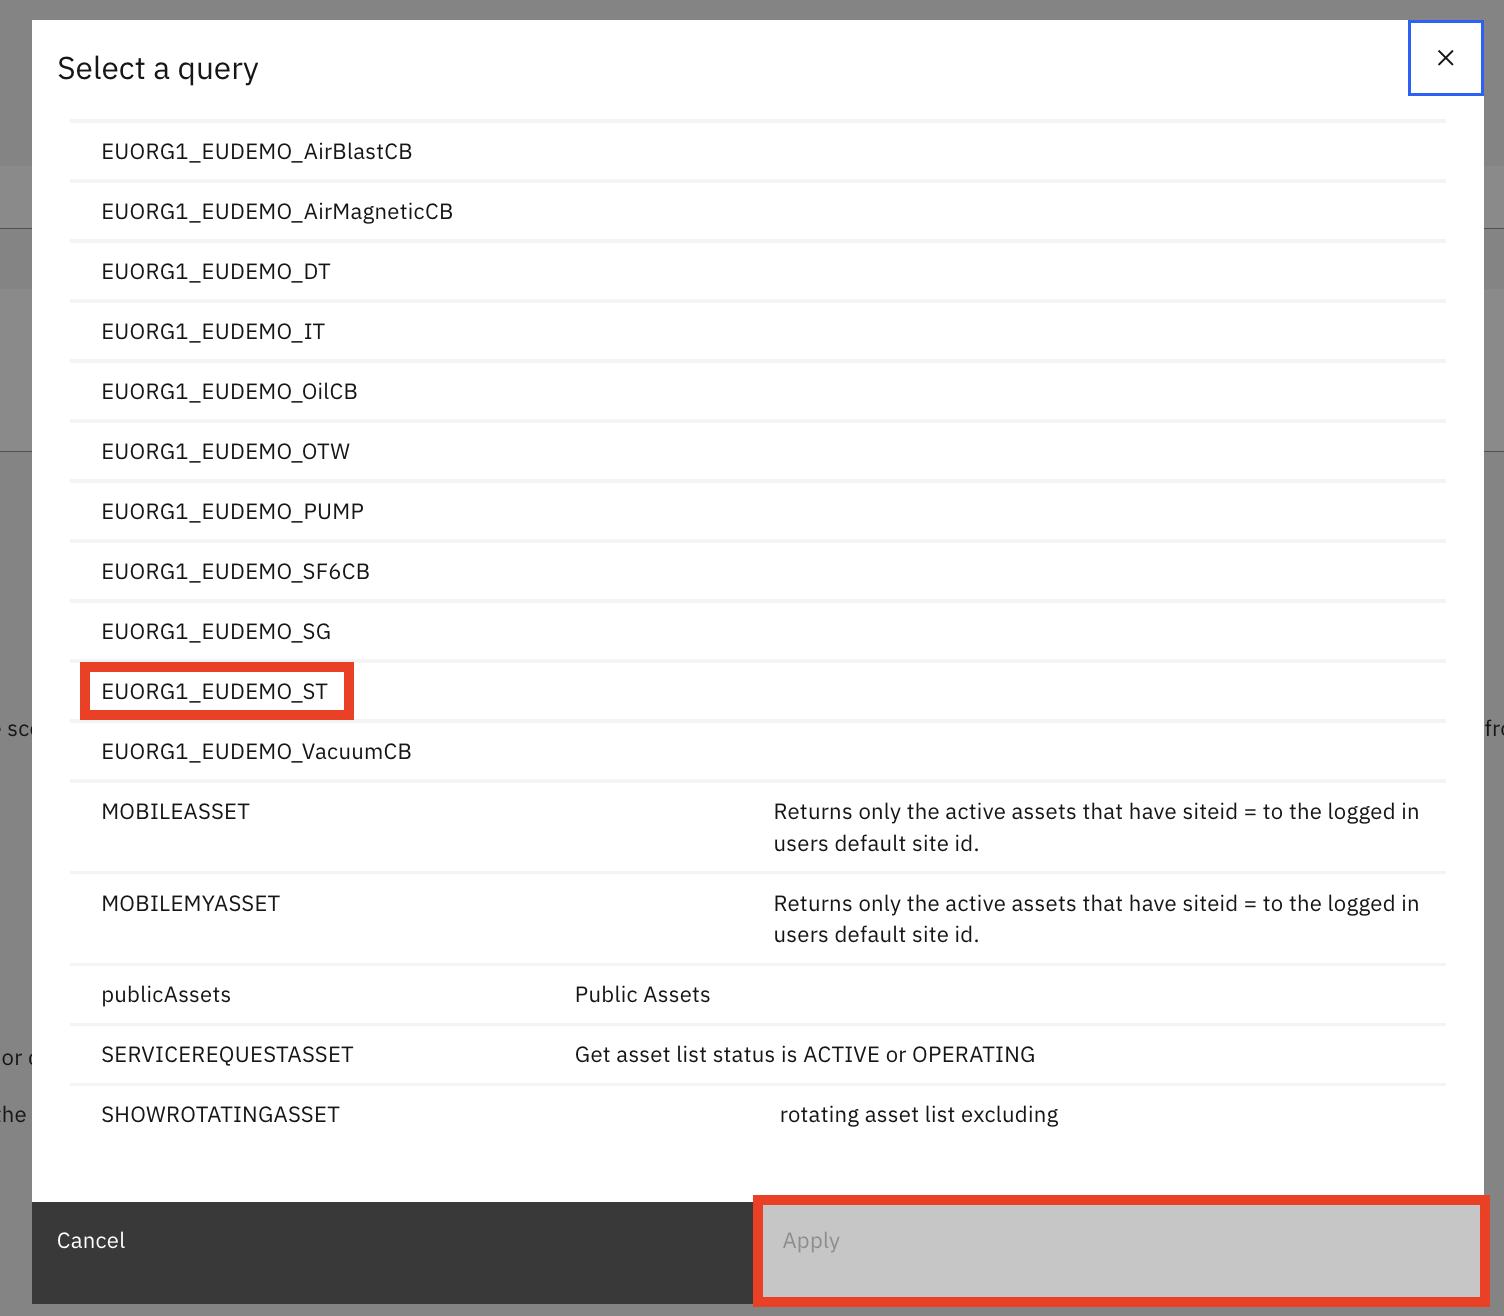Select the EUORG1_EUDEMO_AirBlastCB query
The width and height of the screenshot is (1504, 1316).
point(757,151)
